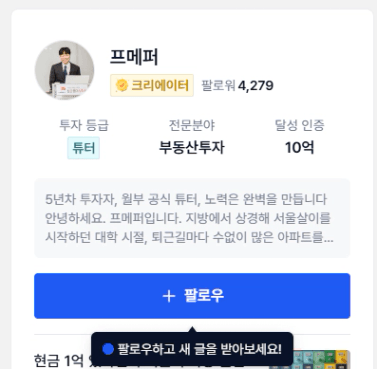The image size is (377, 369).
Task: Select the 크리에이터 badge label
Action: [x=152, y=85]
